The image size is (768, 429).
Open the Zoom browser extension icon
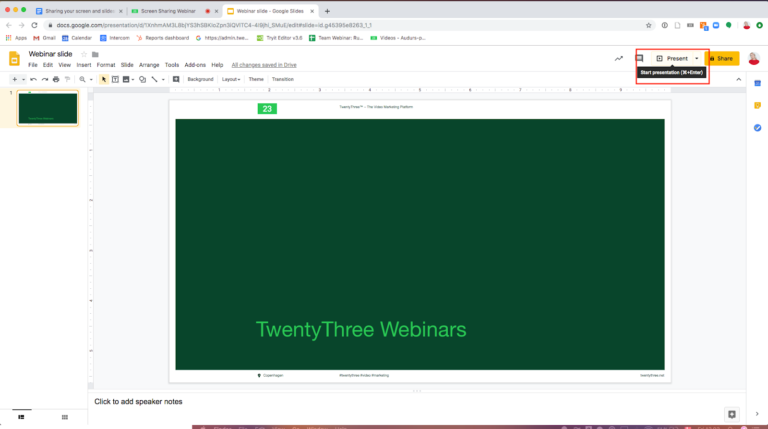click(716, 25)
